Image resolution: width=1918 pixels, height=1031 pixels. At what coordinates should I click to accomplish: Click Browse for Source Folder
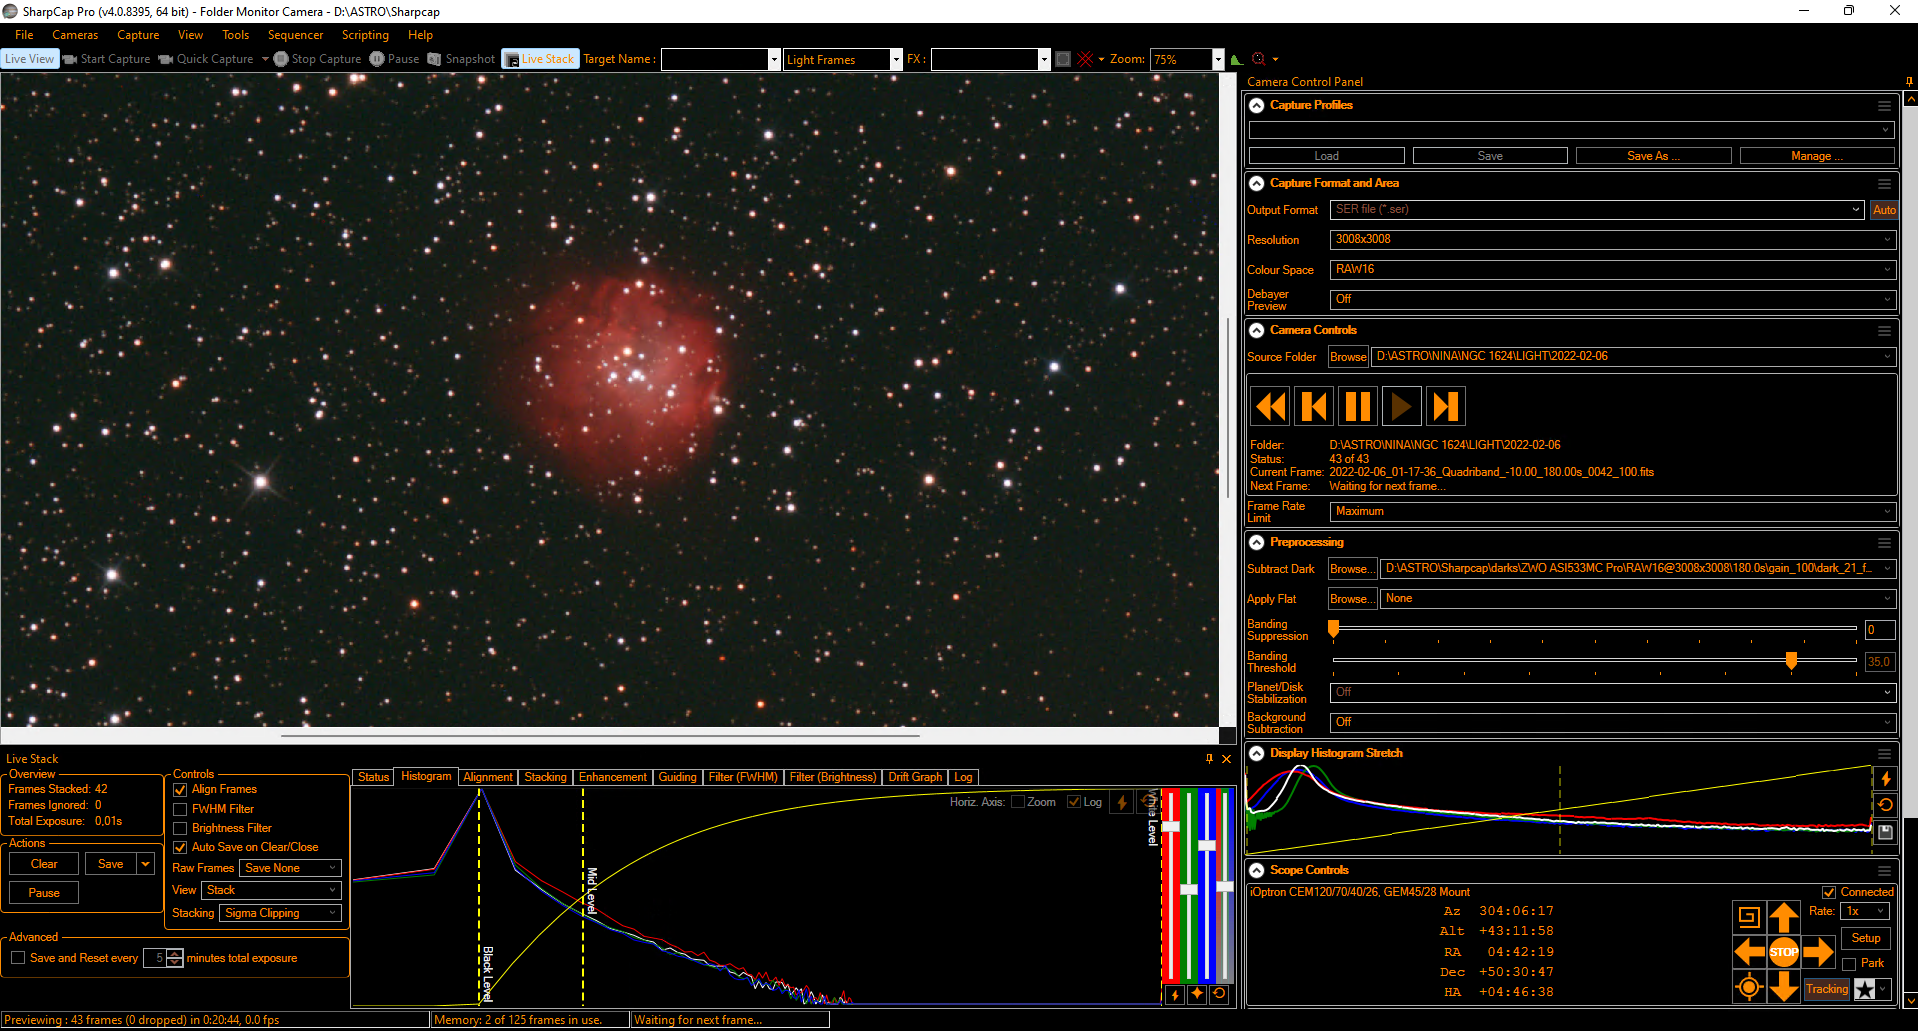click(1348, 357)
